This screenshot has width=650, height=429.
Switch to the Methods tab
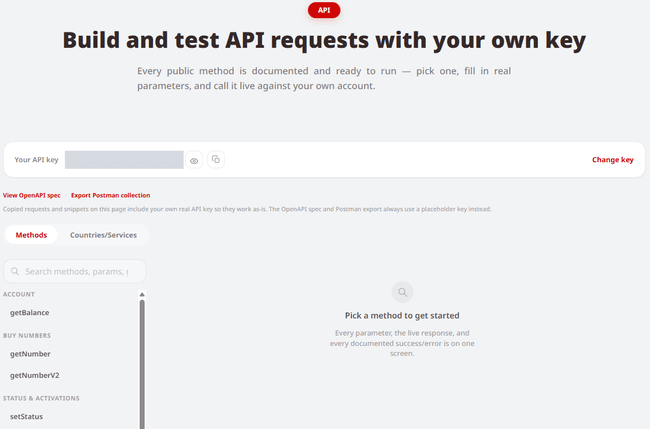pos(31,235)
